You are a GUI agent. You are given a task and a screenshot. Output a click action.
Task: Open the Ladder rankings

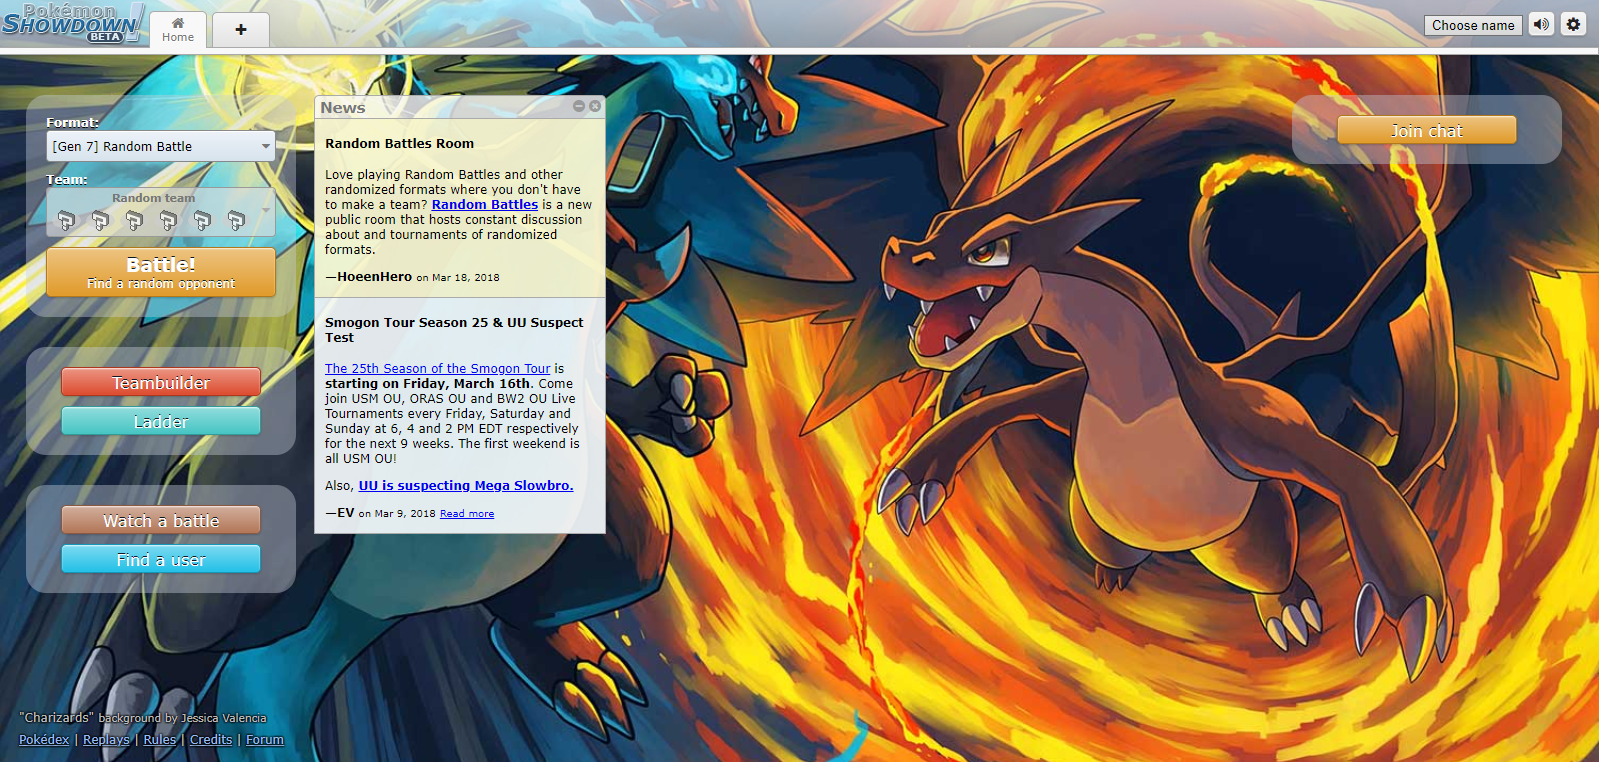click(x=161, y=422)
